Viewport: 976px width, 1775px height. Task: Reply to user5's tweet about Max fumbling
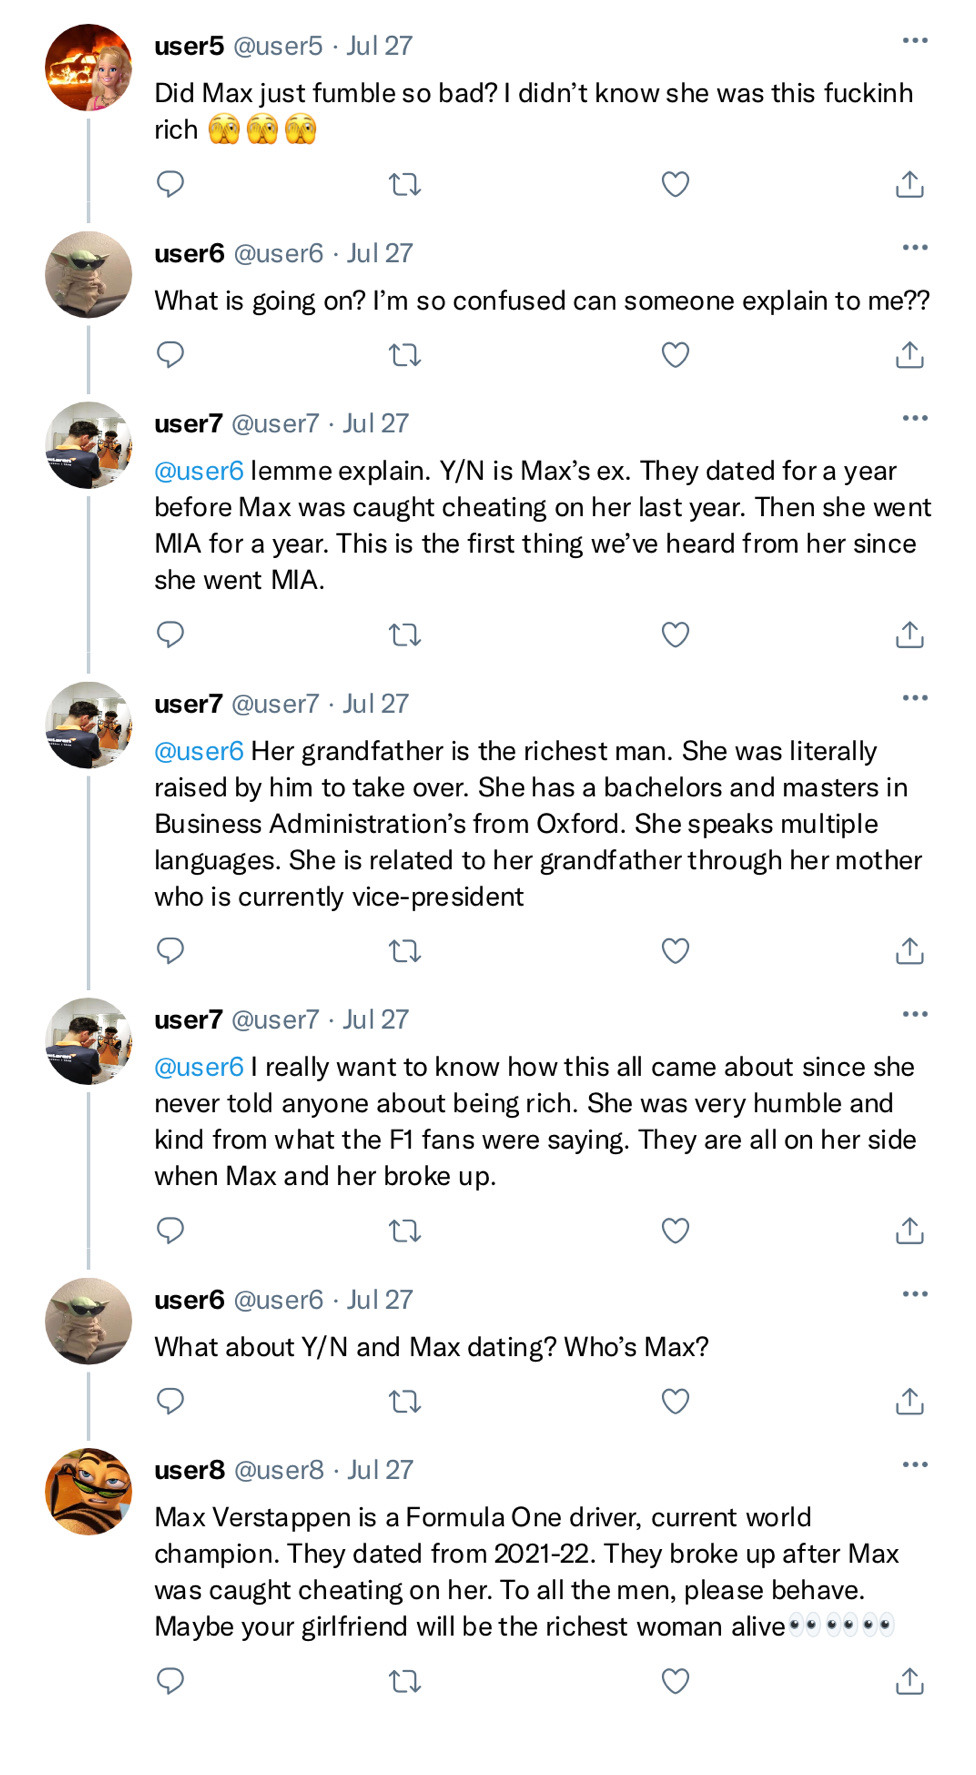coord(171,184)
